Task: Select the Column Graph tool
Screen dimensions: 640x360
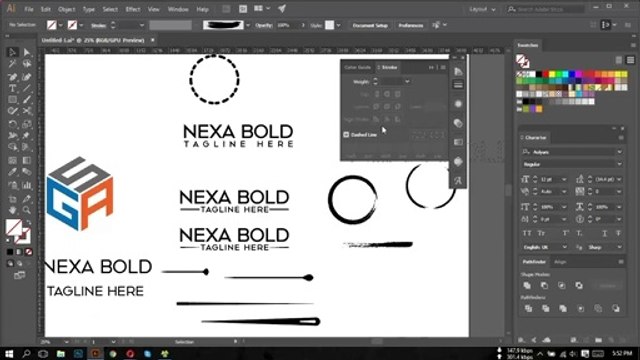Action: pyautogui.click(x=27, y=185)
